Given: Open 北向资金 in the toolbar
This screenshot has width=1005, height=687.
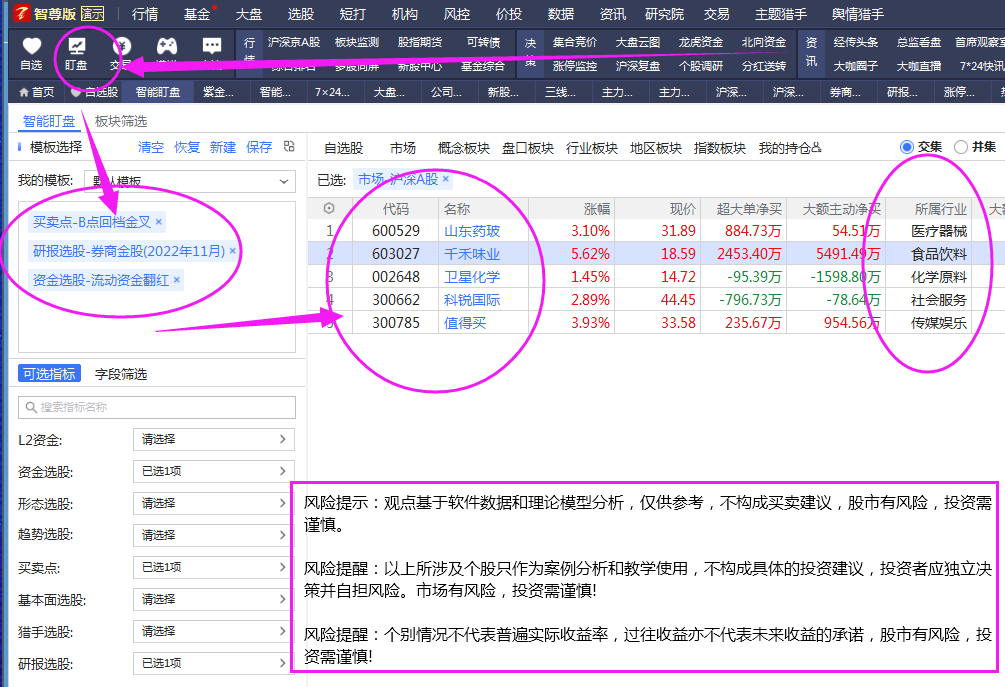Looking at the screenshot, I should (764, 42).
